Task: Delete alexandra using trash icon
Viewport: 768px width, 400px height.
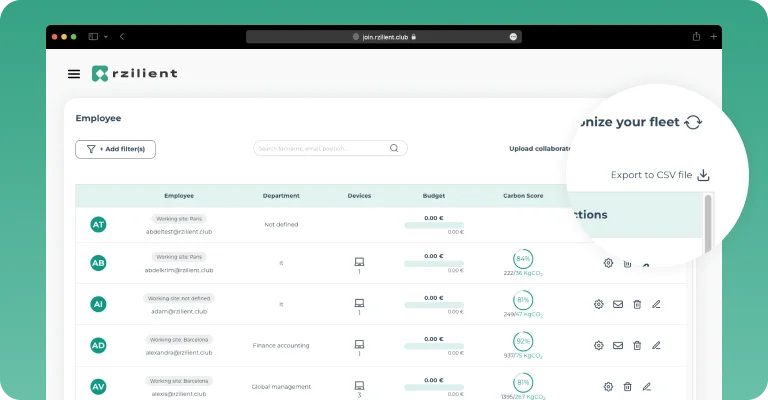Action: click(637, 345)
